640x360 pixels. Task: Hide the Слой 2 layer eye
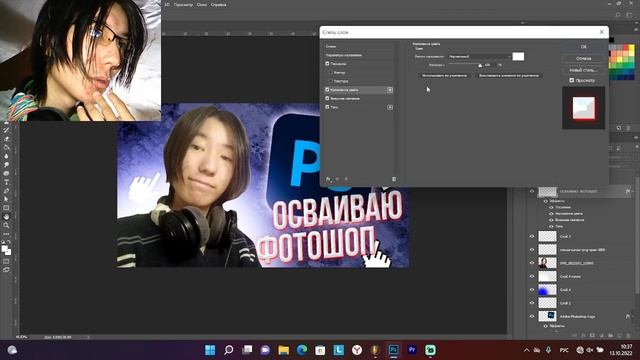click(532, 303)
